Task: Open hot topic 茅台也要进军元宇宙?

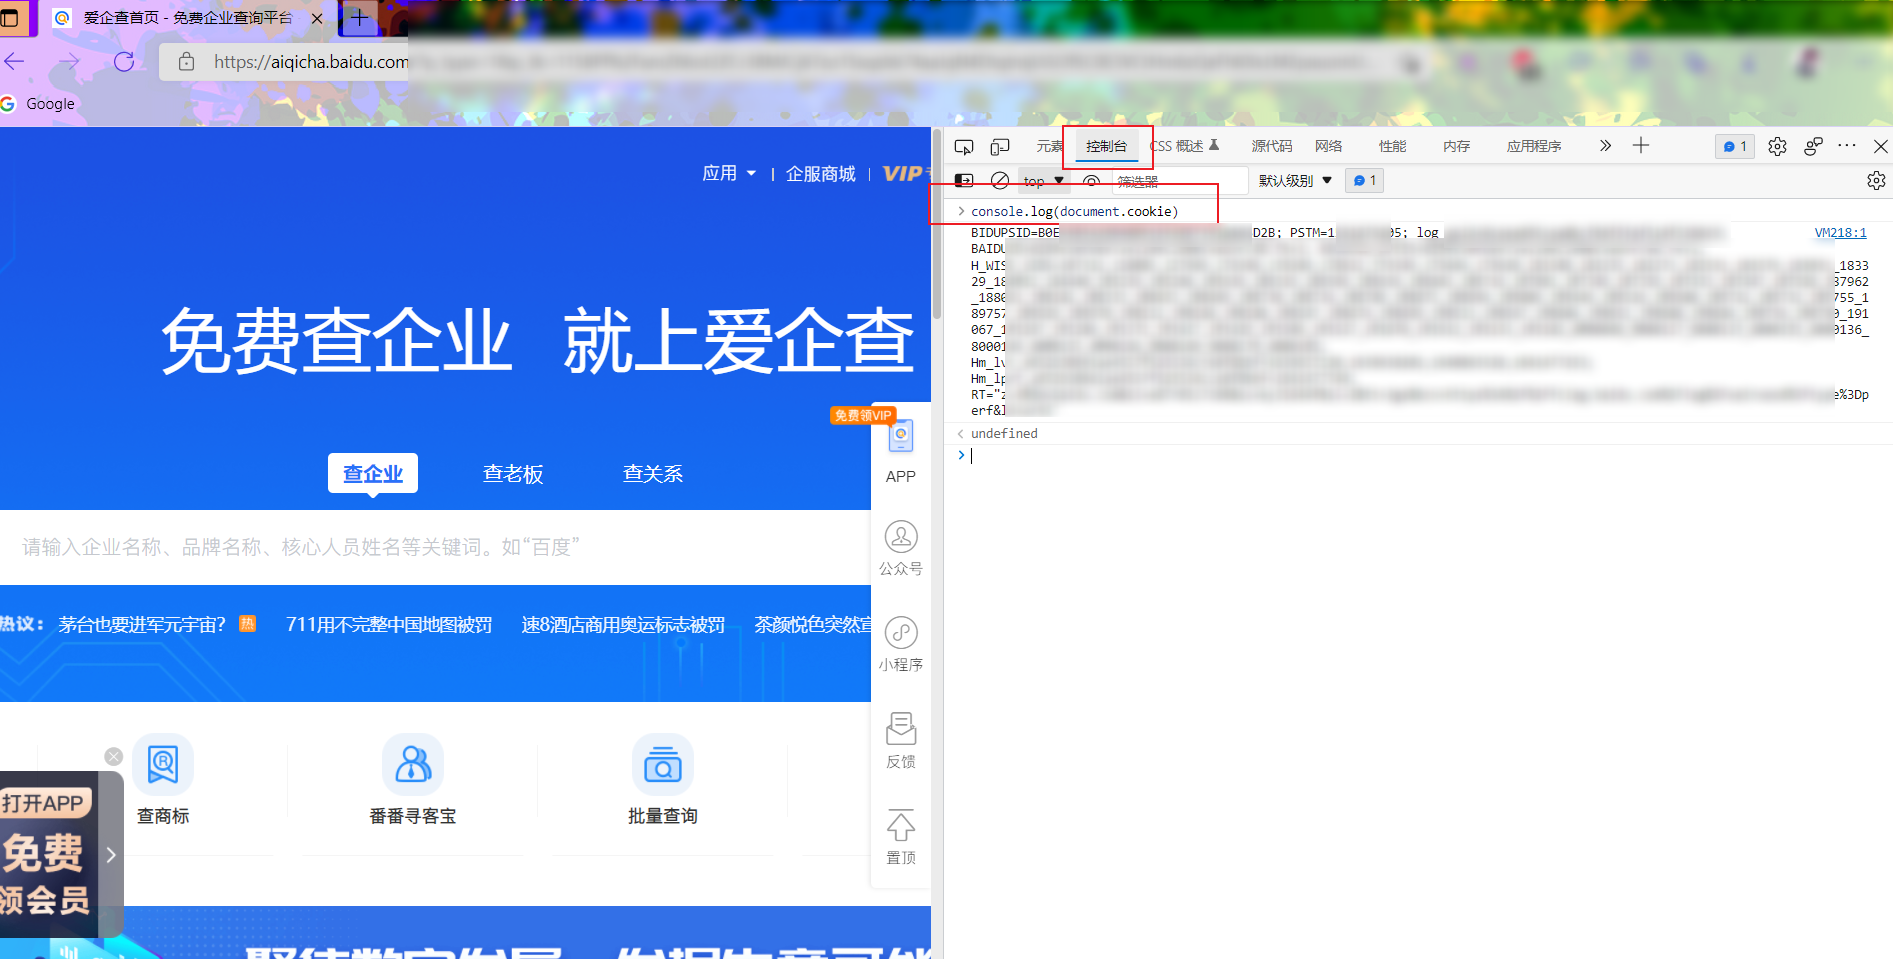Action: click(x=142, y=625)
